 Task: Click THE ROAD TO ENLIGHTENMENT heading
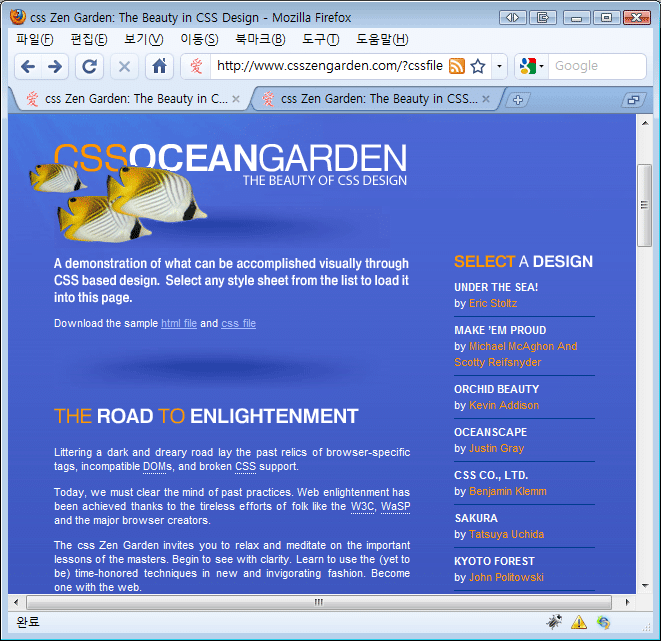[206, 416]
